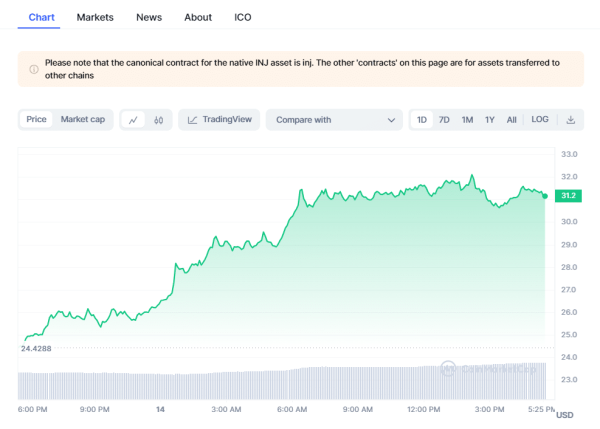Viewport: 600px width, 429px height.
Task: Click the green current price dot
Action: (544, 196)
